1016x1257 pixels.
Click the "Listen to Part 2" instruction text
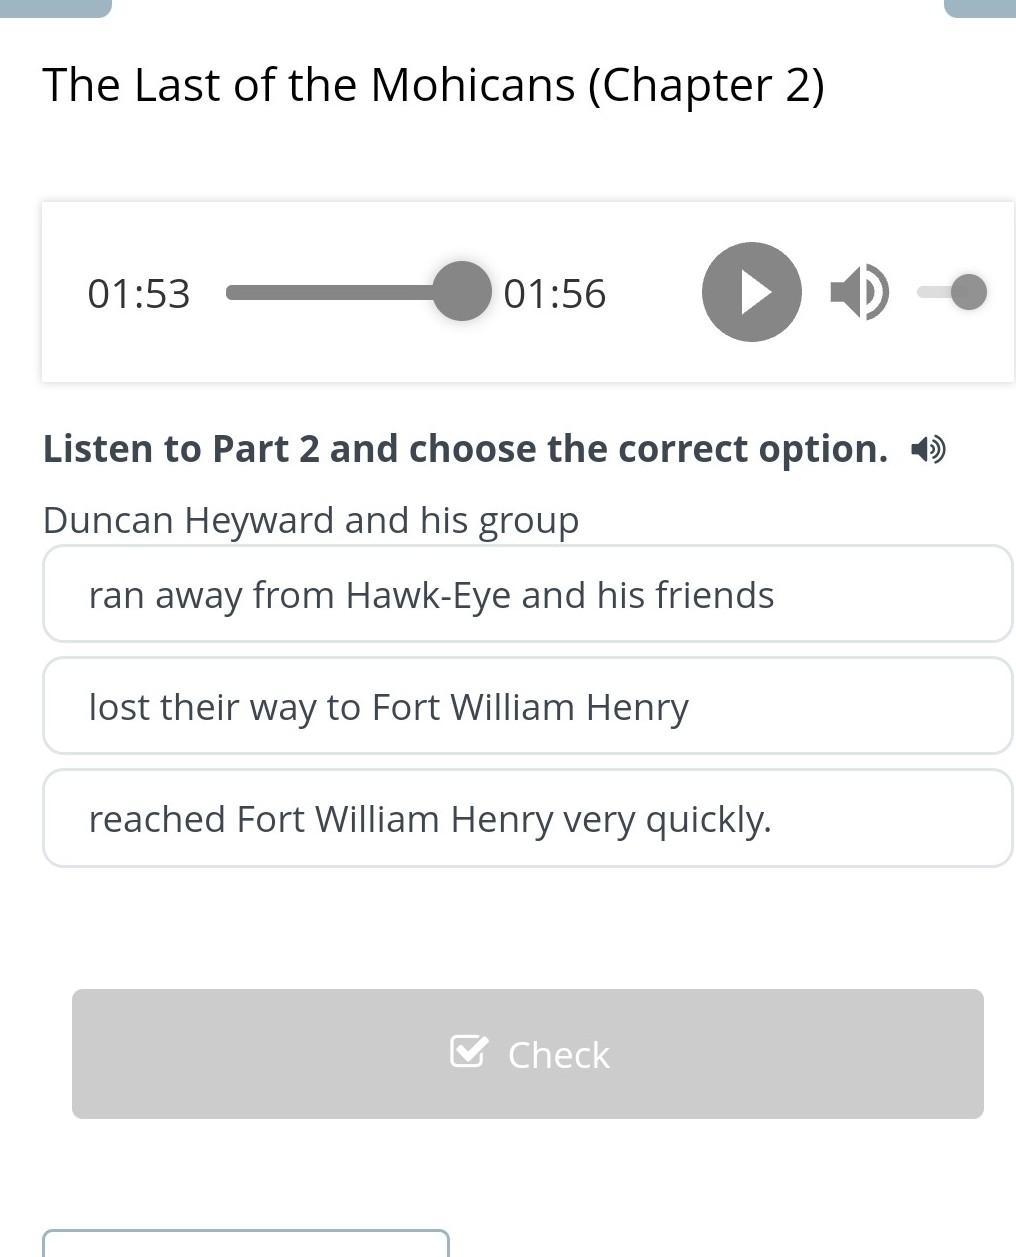pos(465,449)
